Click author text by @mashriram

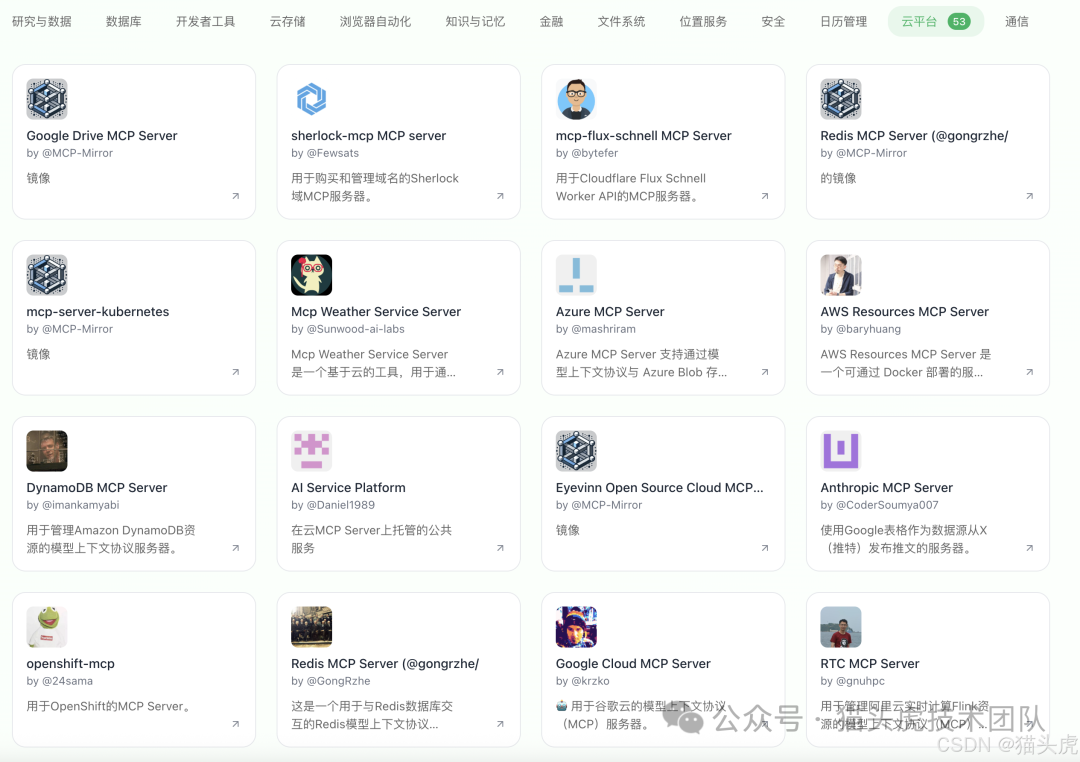pyautogui.click(x=596, y=329)
